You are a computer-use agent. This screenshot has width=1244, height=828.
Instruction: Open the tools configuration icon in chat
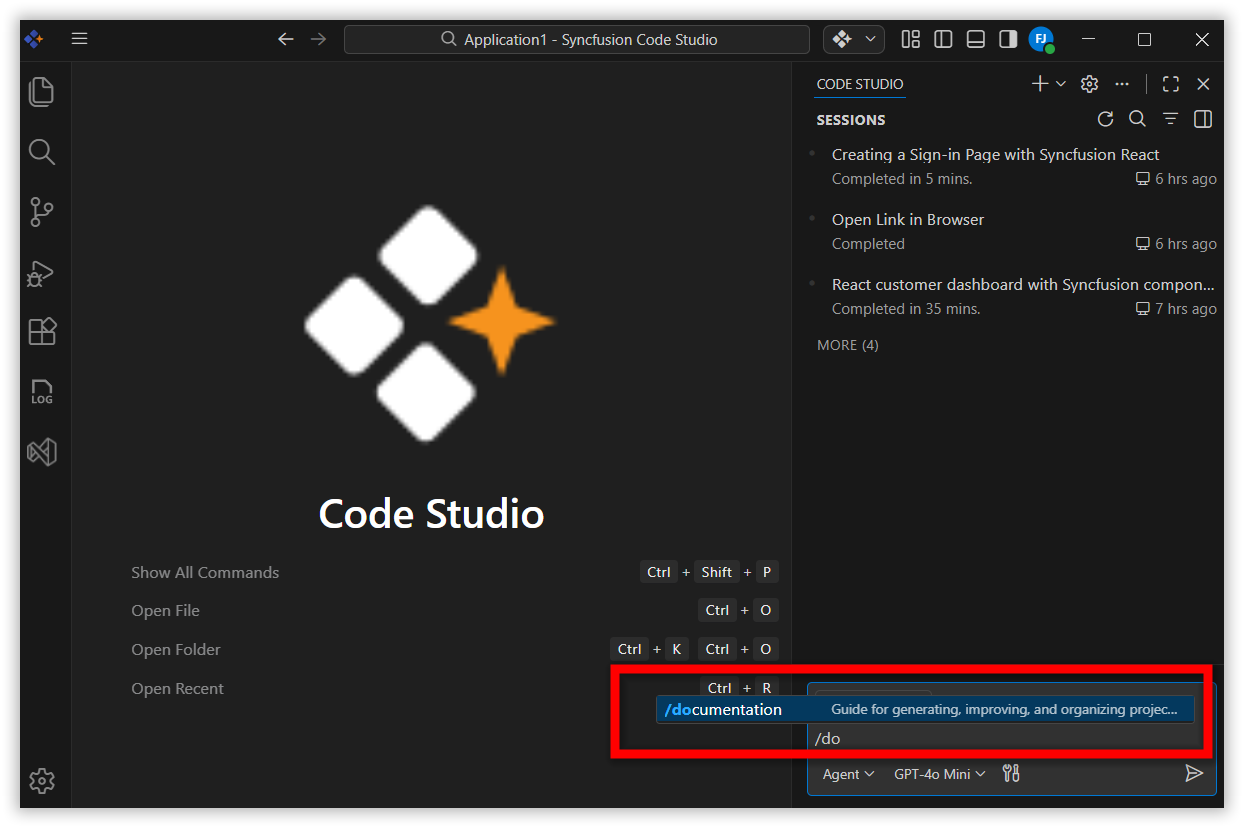1011,773
